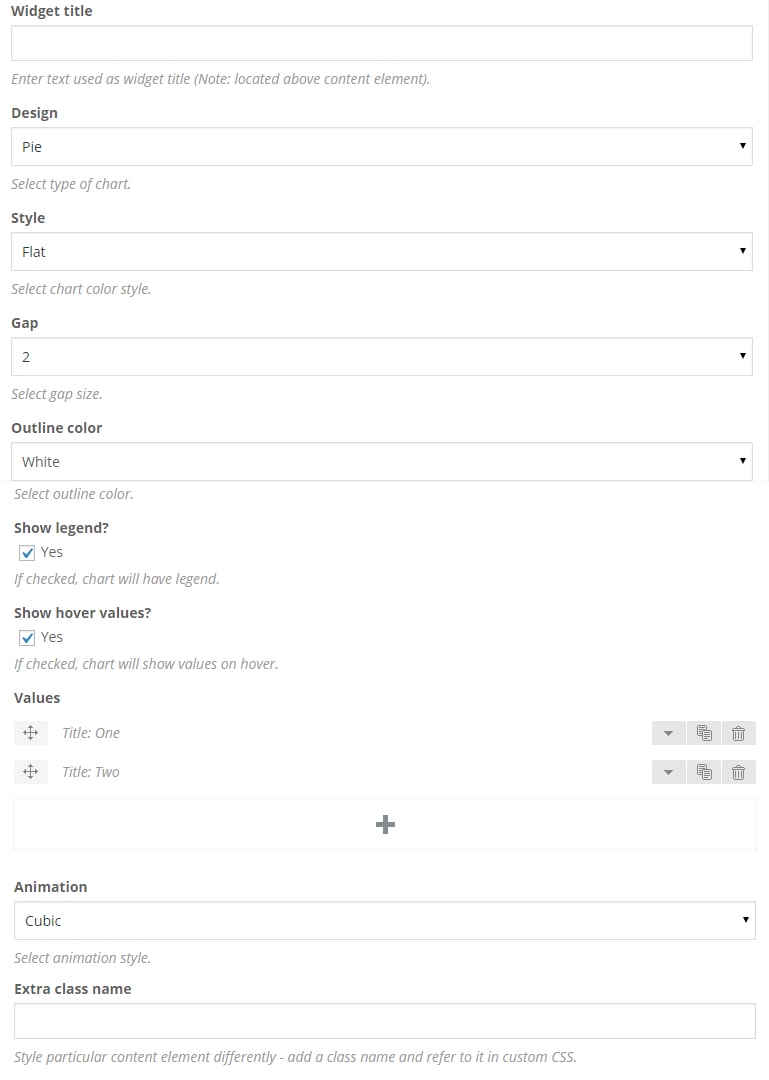The image size is (769, 1080).
Task: Click drag handle icon for Title: Two
Action: tap(31, 772)
